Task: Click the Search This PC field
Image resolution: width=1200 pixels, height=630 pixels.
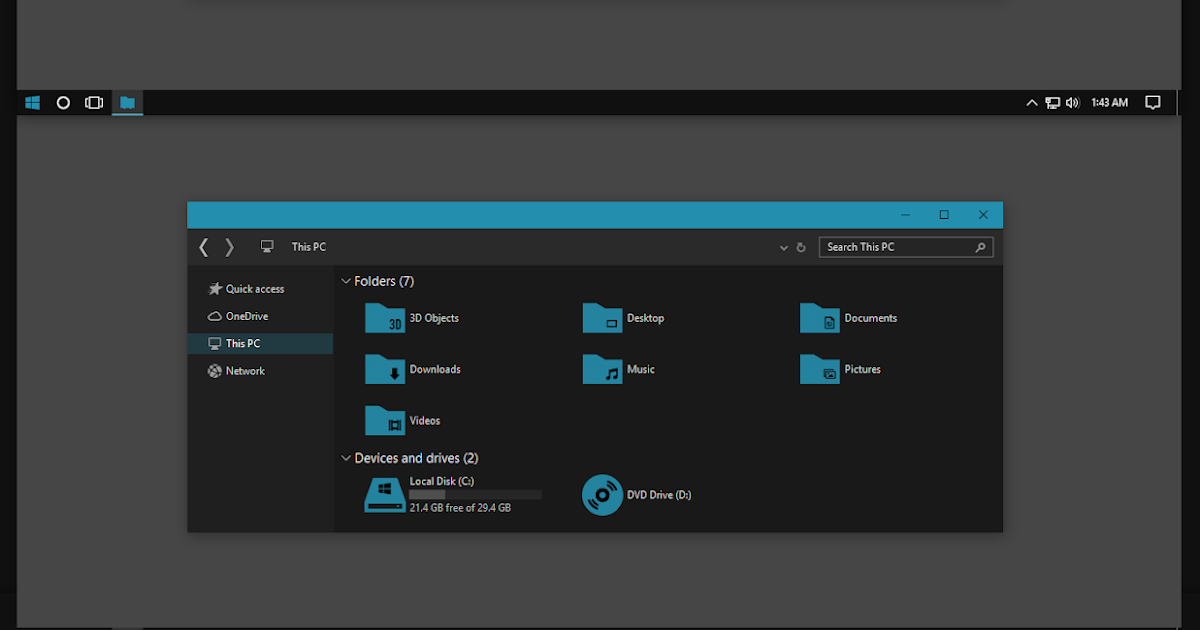Action: coord(906,247)
